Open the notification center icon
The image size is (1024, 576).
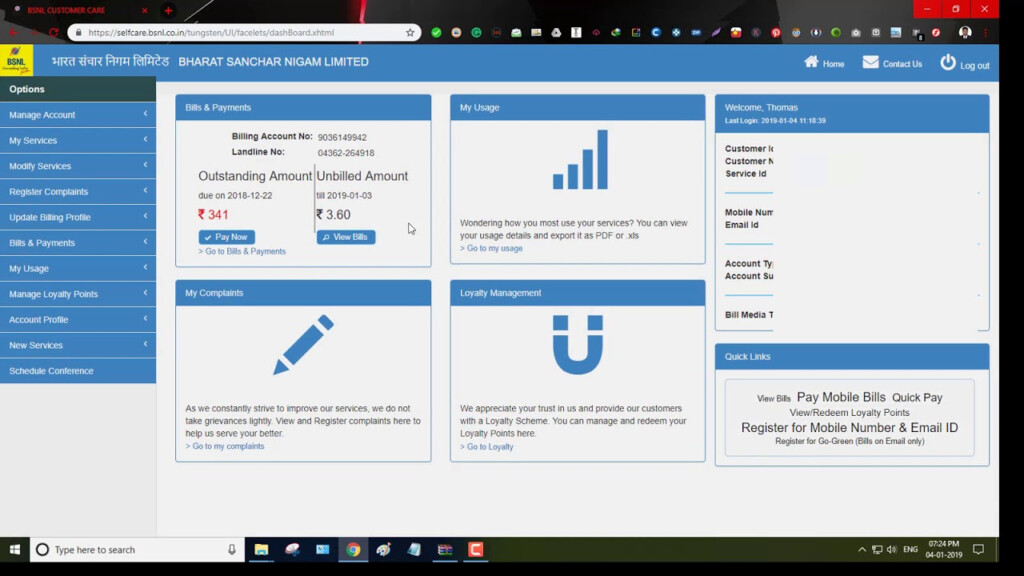tap(978, 549)
